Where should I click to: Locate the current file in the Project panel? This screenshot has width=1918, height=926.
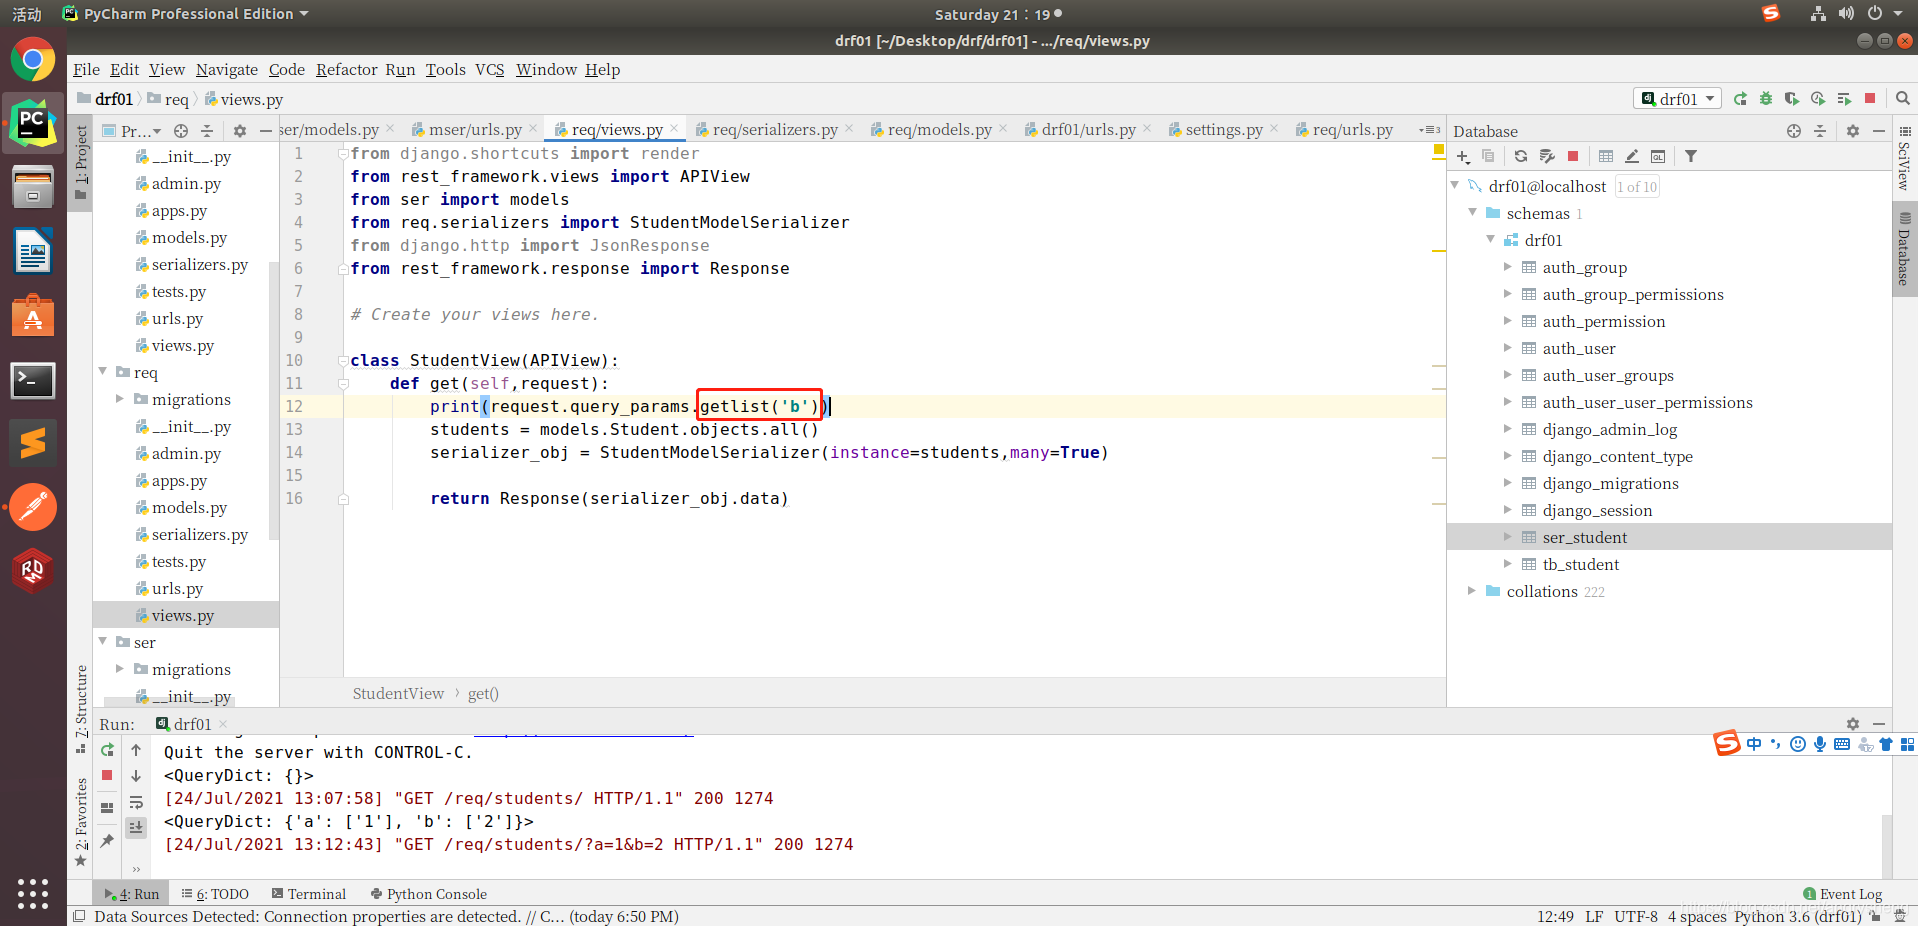coord(181,131)
